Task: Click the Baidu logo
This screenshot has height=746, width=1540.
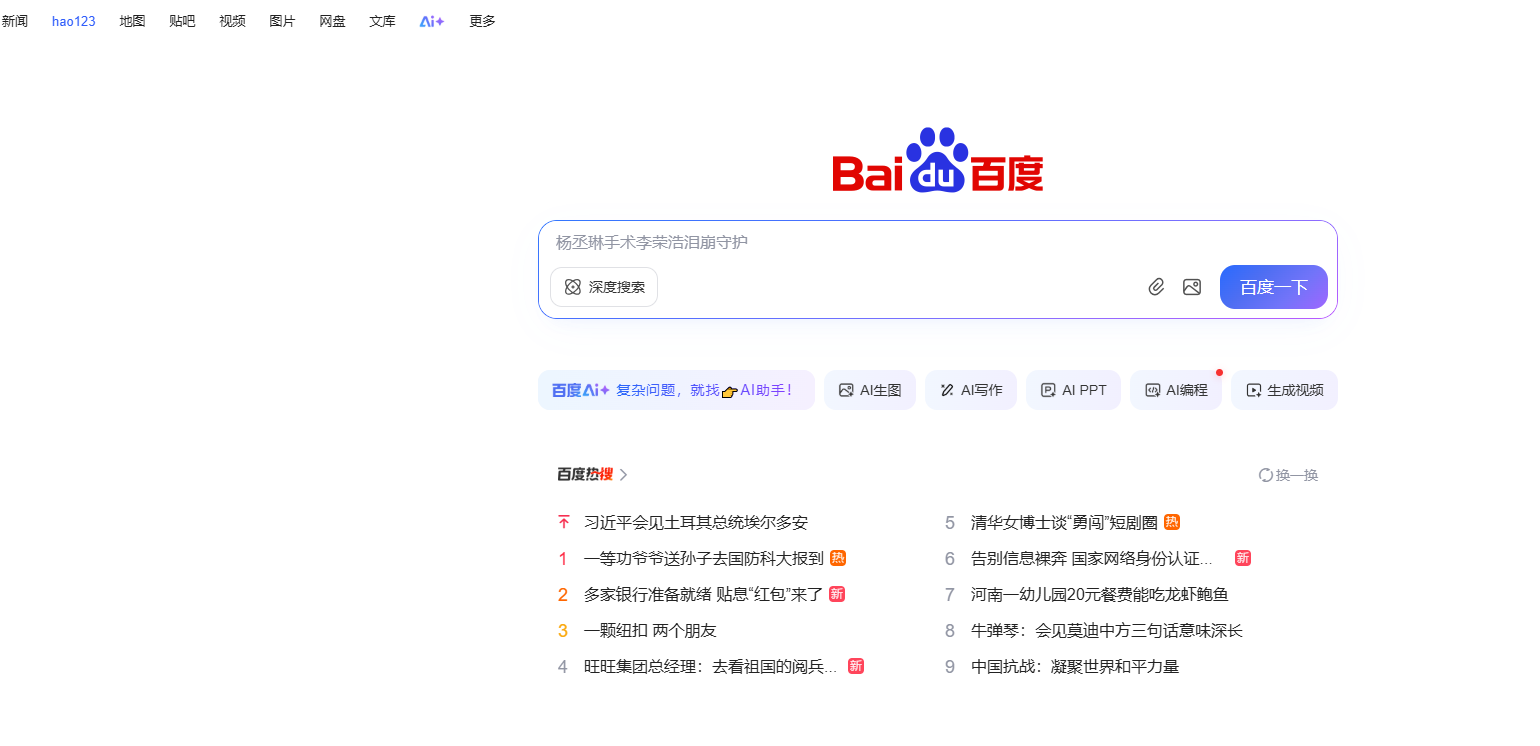Action: tap(938, 160)
